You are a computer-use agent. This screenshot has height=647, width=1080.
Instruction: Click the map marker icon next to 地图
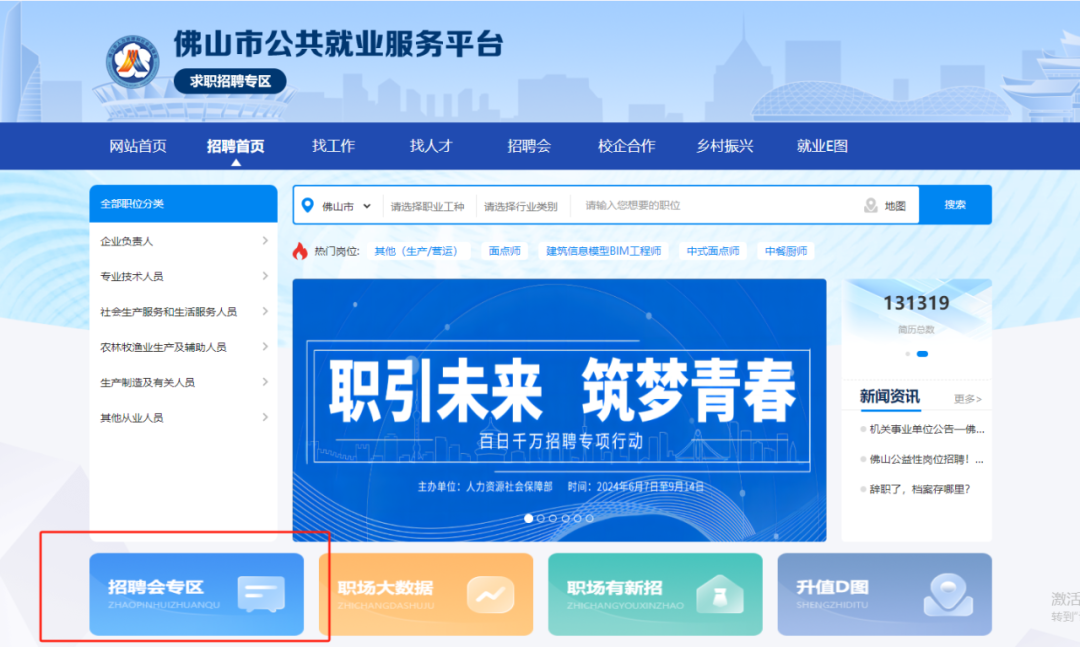point(871,205)
